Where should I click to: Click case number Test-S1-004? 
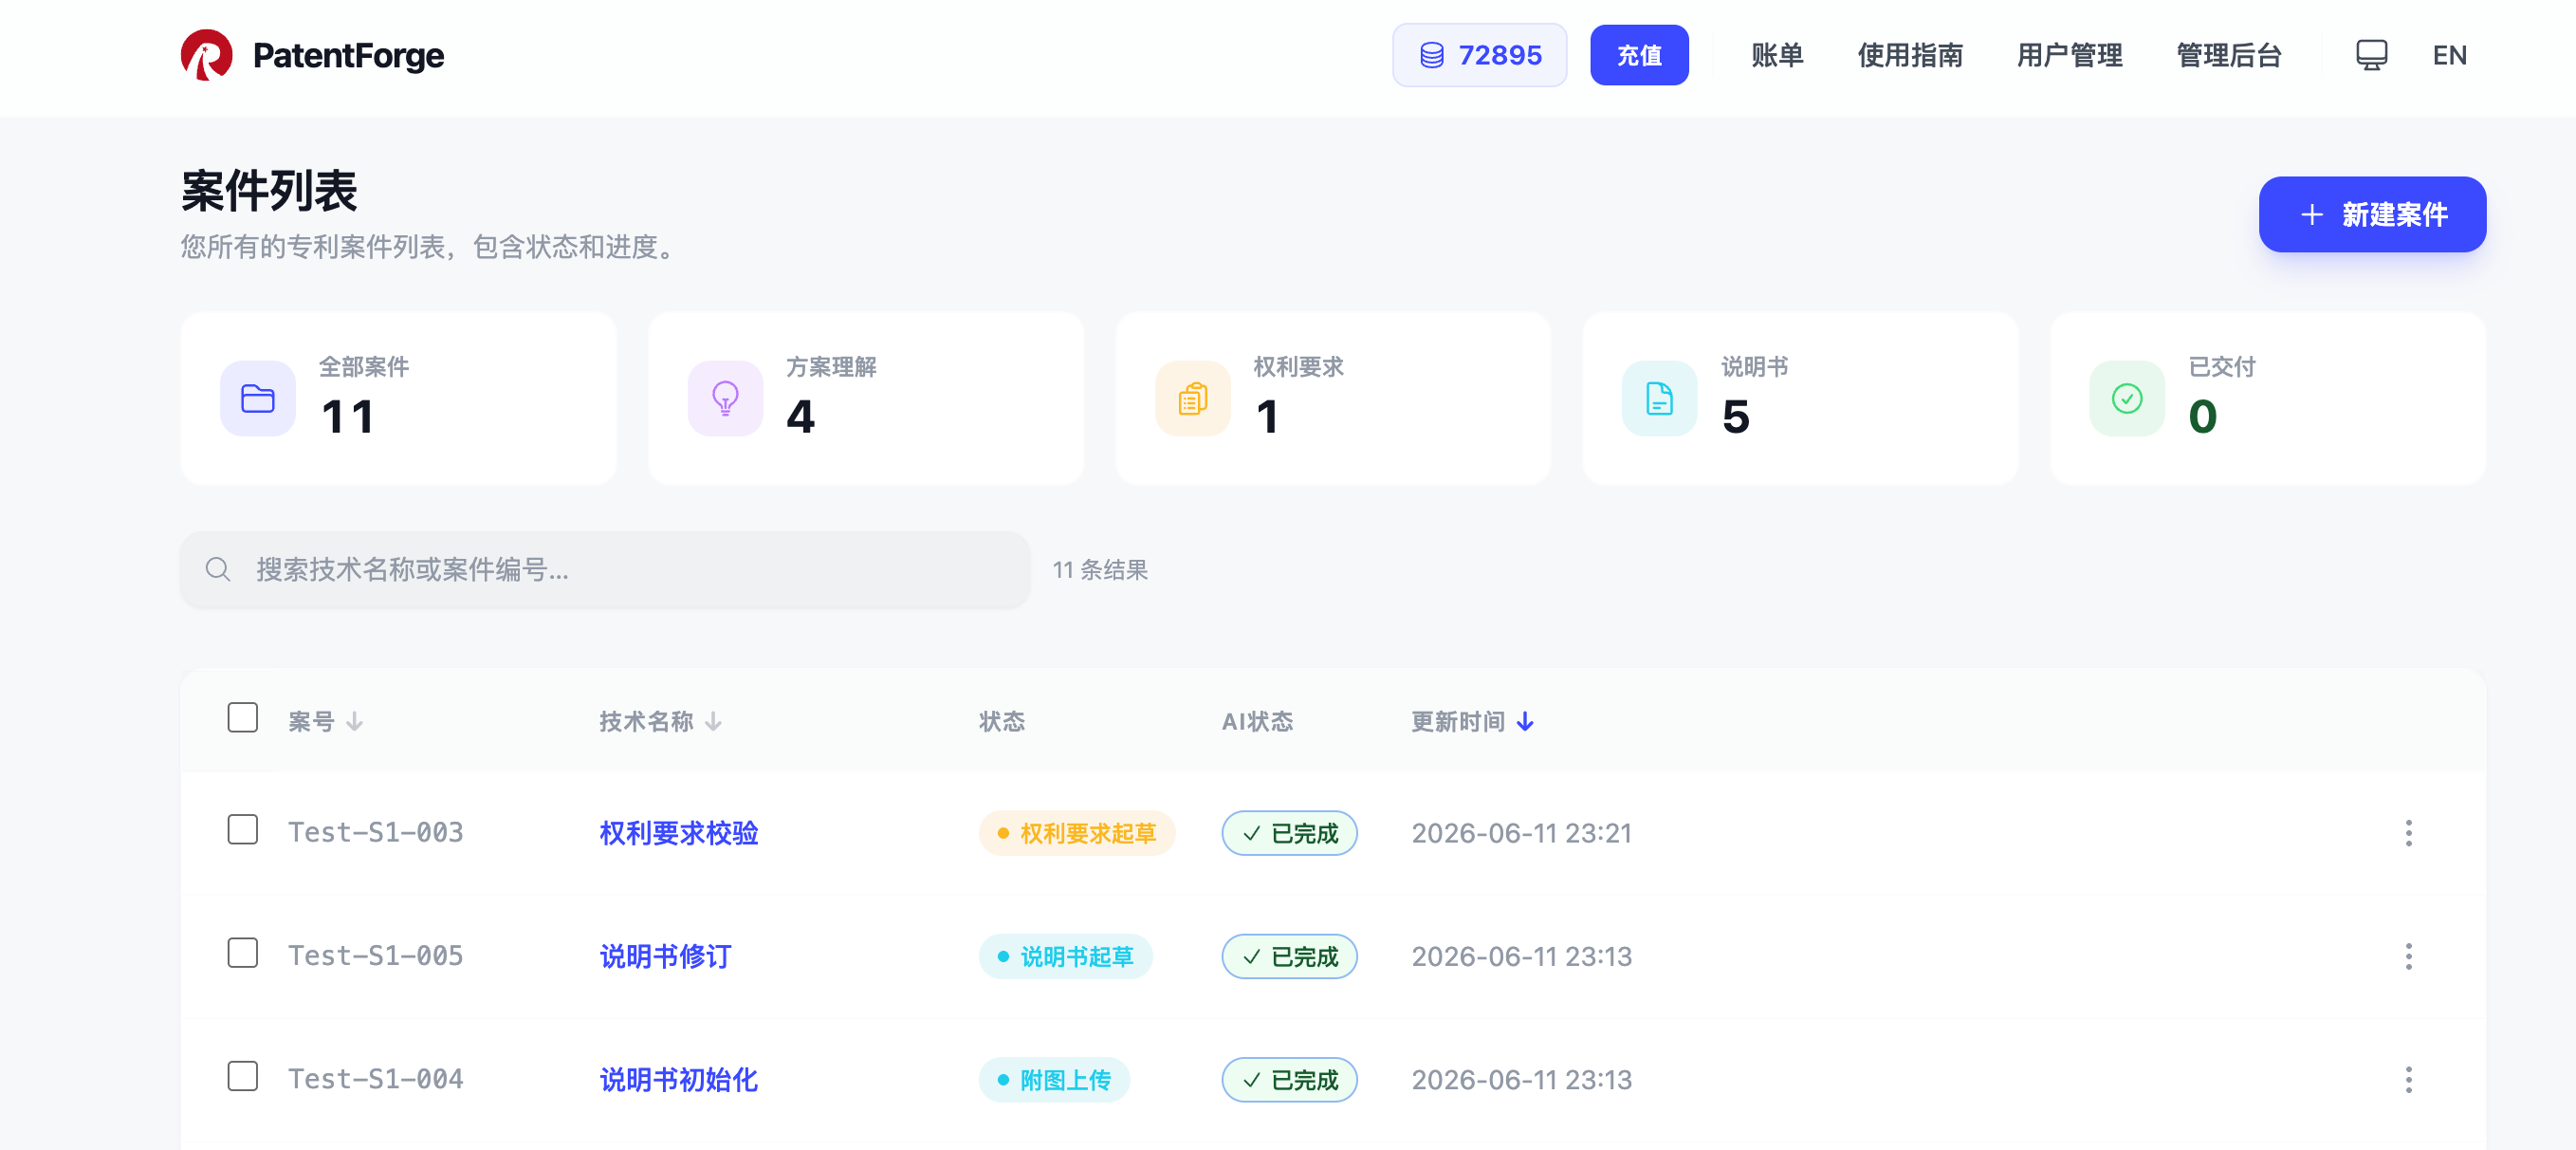[x=376, y=1080]
